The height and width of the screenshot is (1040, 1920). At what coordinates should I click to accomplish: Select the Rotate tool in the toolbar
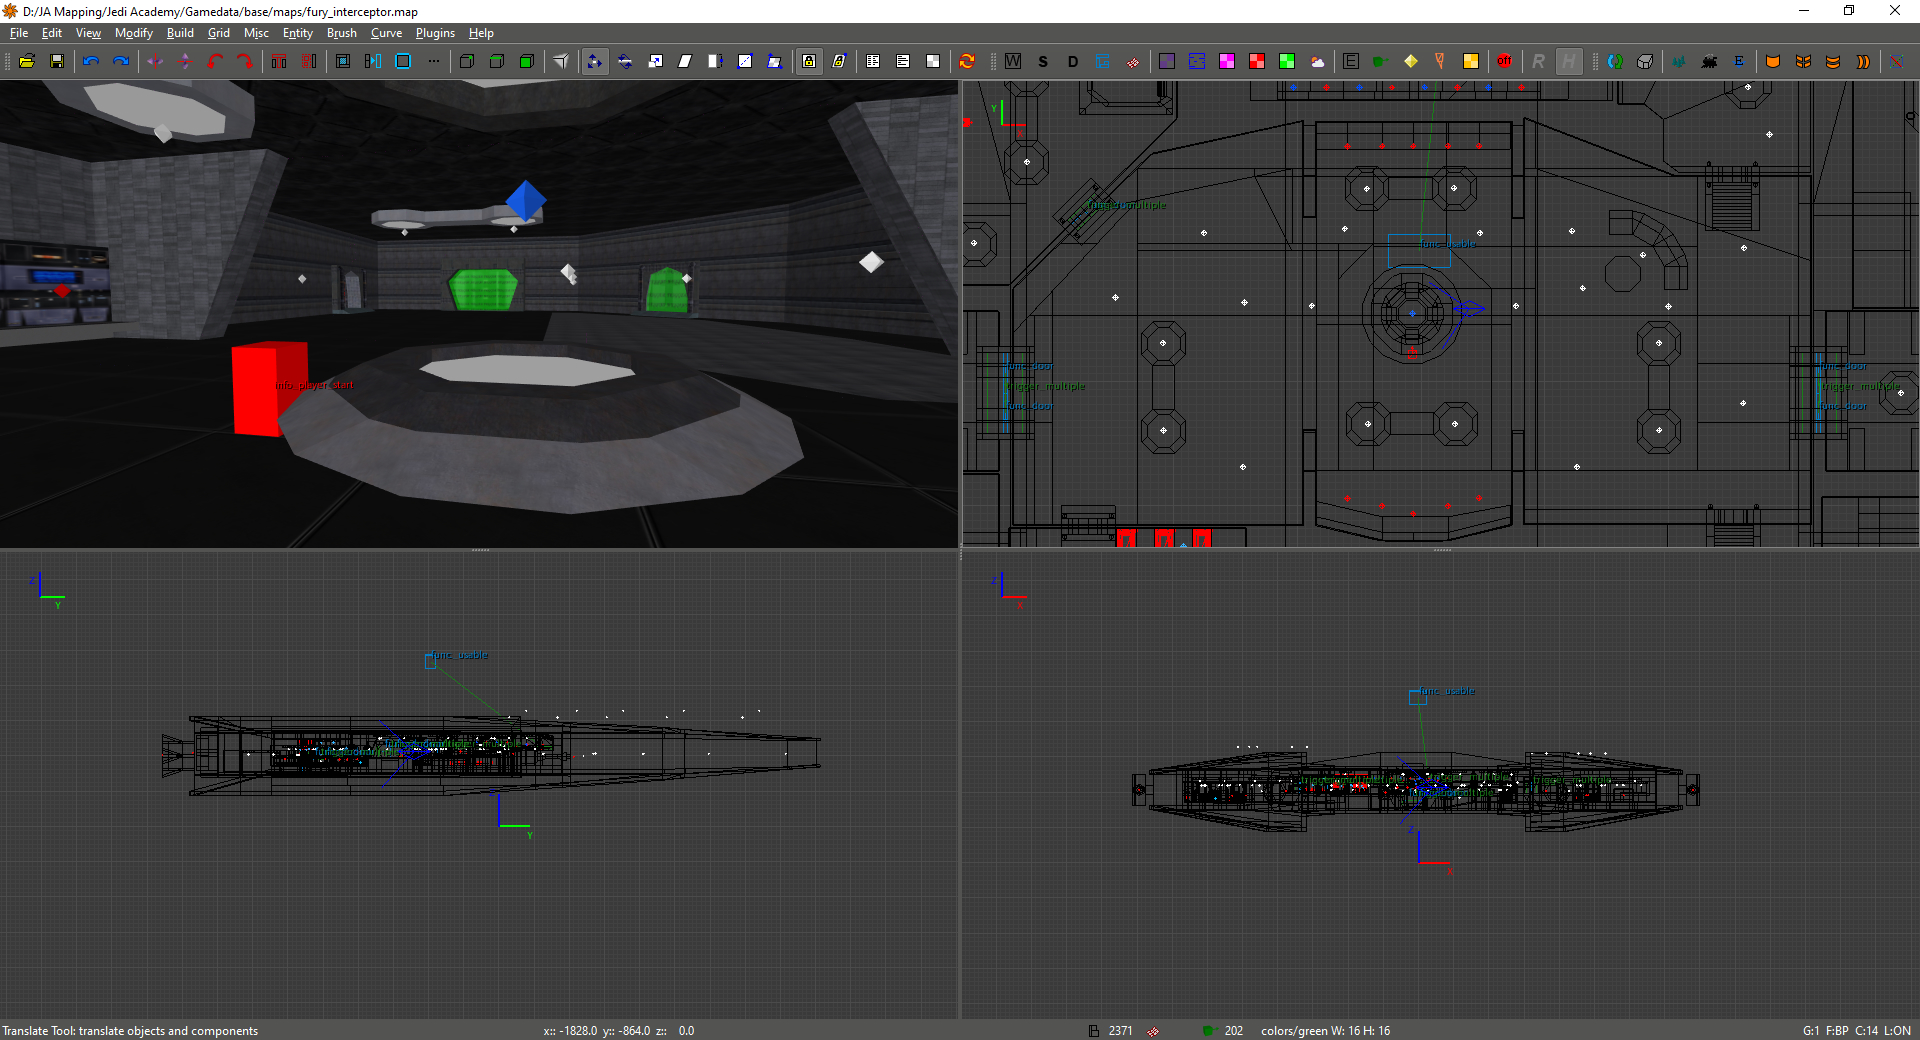coord(625,61)
